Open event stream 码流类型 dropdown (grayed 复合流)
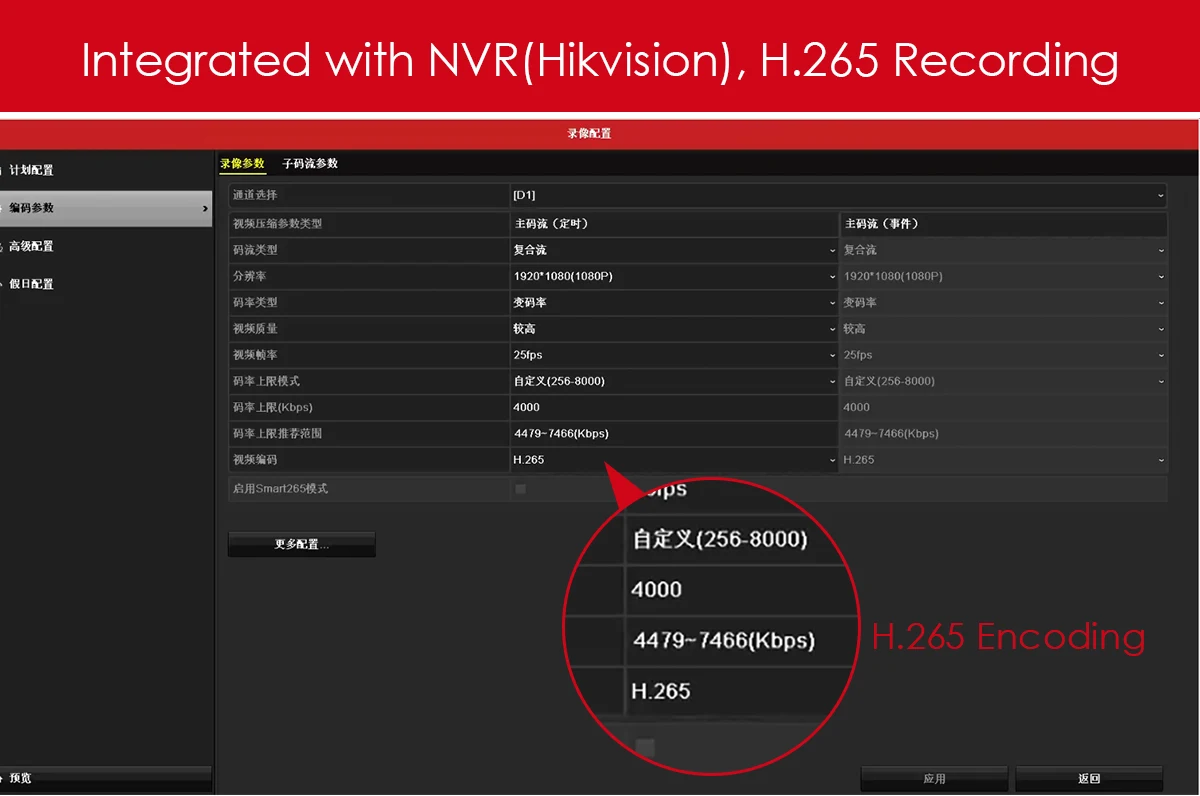1200x796 pixels. click(x=1004, y=250)
